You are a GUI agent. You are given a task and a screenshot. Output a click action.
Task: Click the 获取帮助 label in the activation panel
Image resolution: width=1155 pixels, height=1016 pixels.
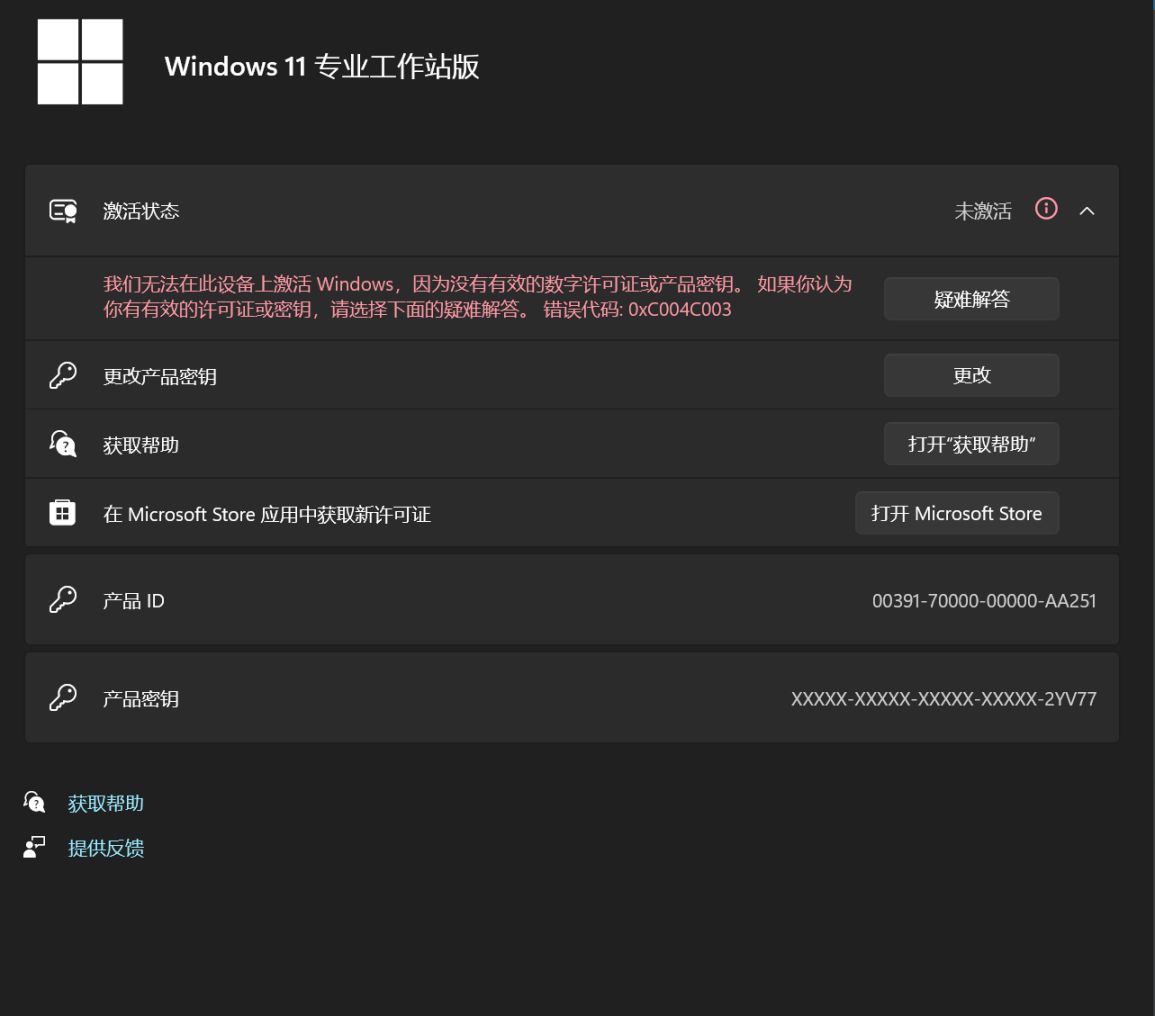click(x=141, y=445)
